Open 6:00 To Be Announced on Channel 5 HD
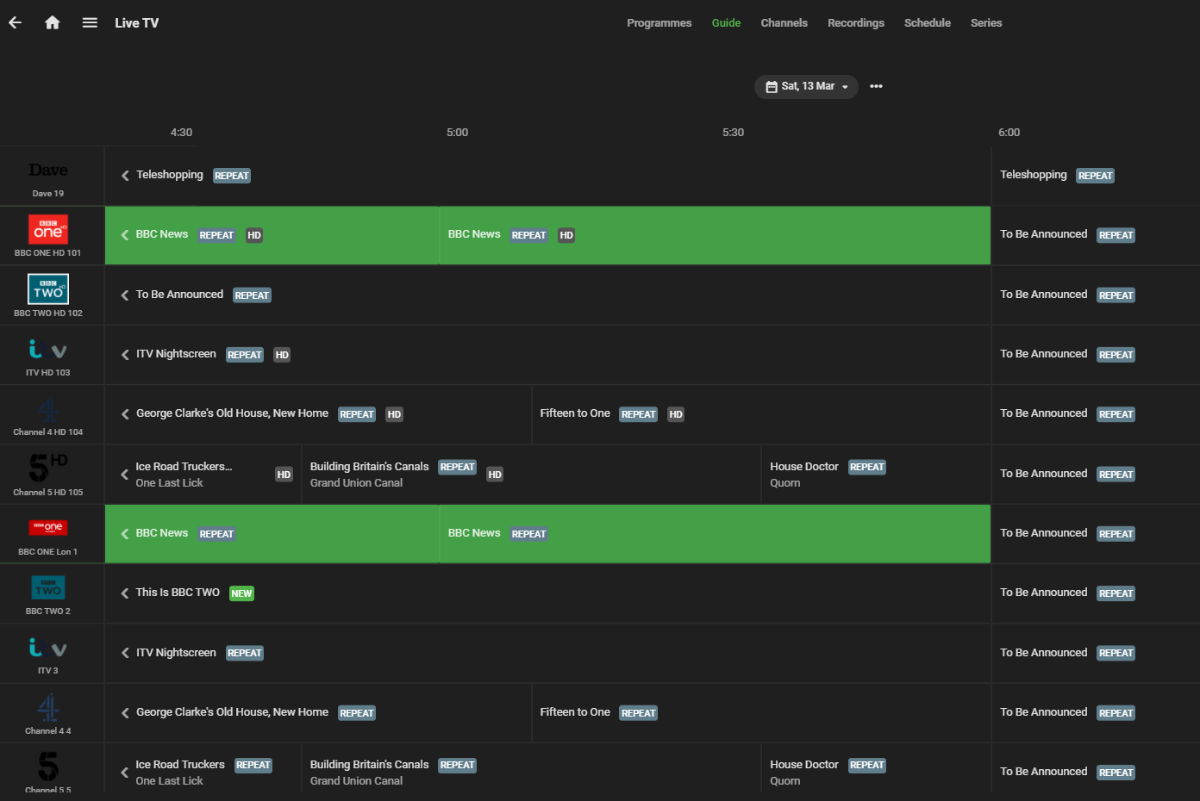The image size is (1200, 801). (1096, 474)
